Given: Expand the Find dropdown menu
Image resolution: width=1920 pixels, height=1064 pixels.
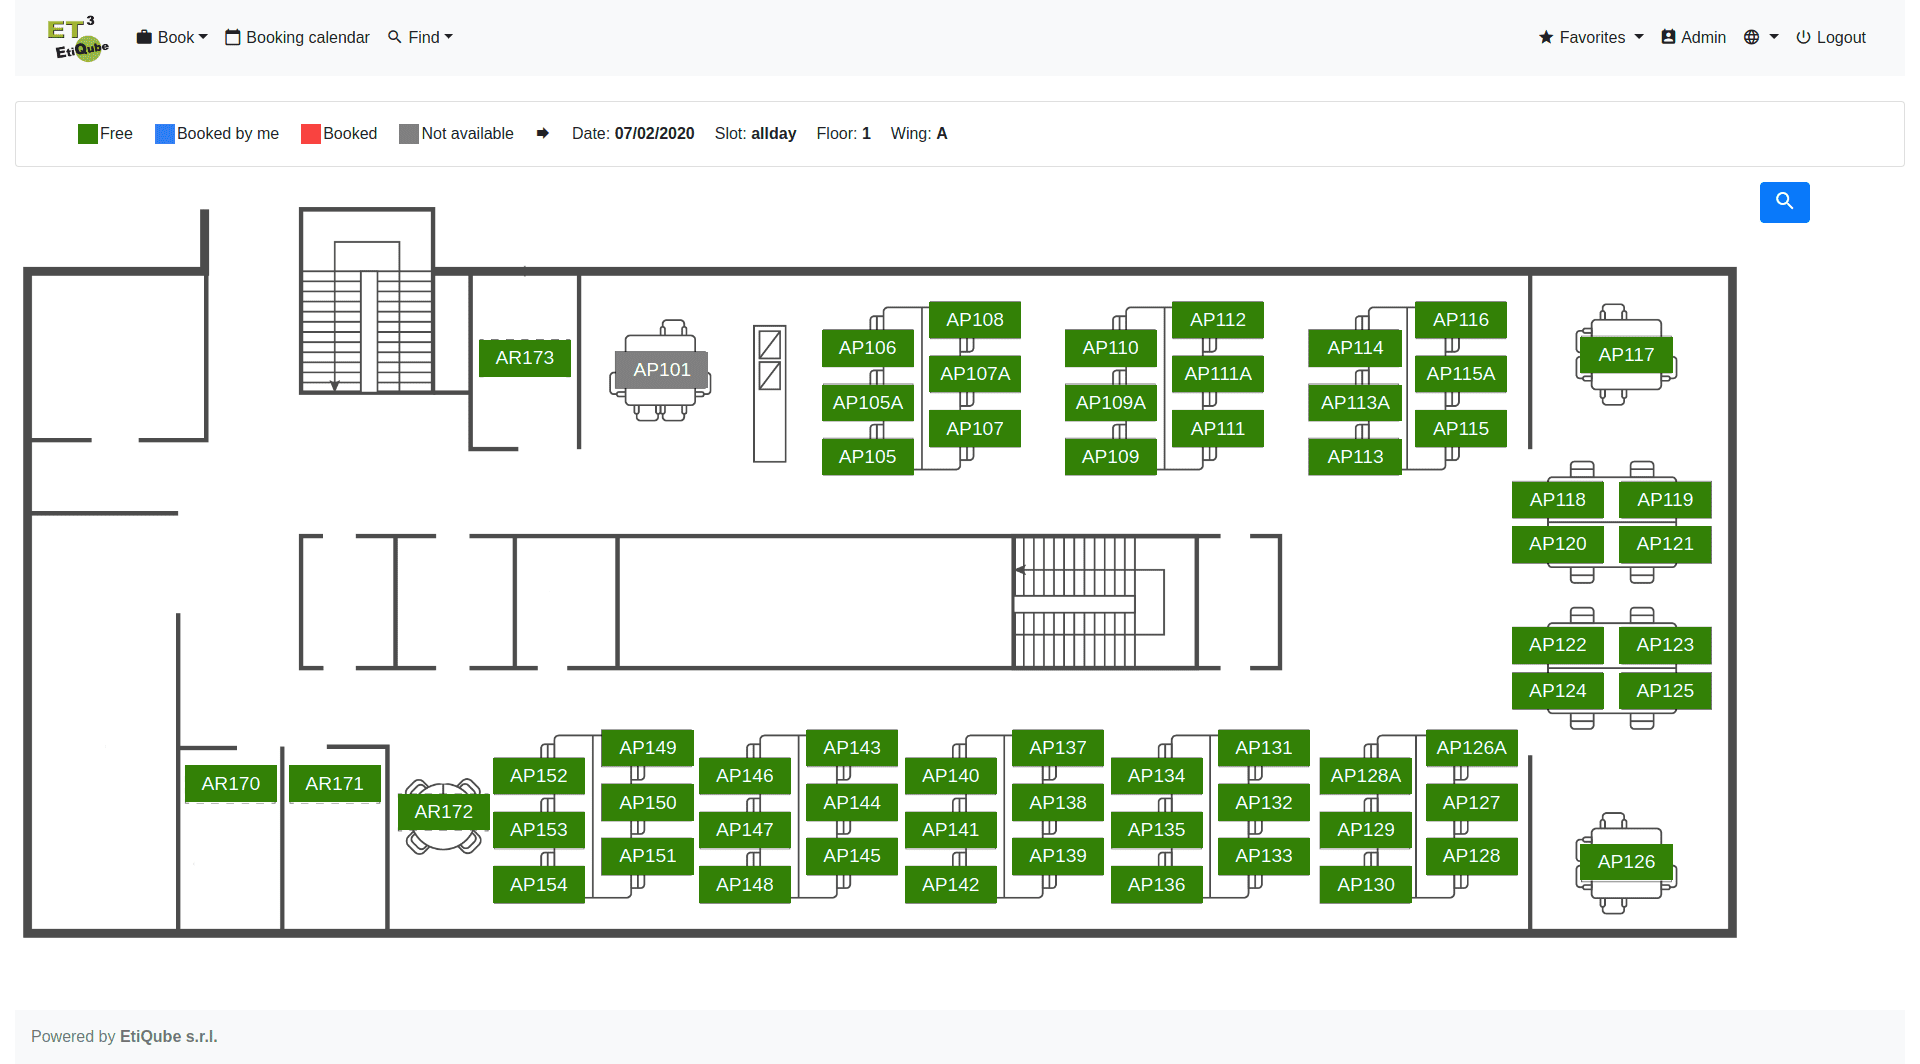Looking at the screenshot, I should (x=420, y=37).
